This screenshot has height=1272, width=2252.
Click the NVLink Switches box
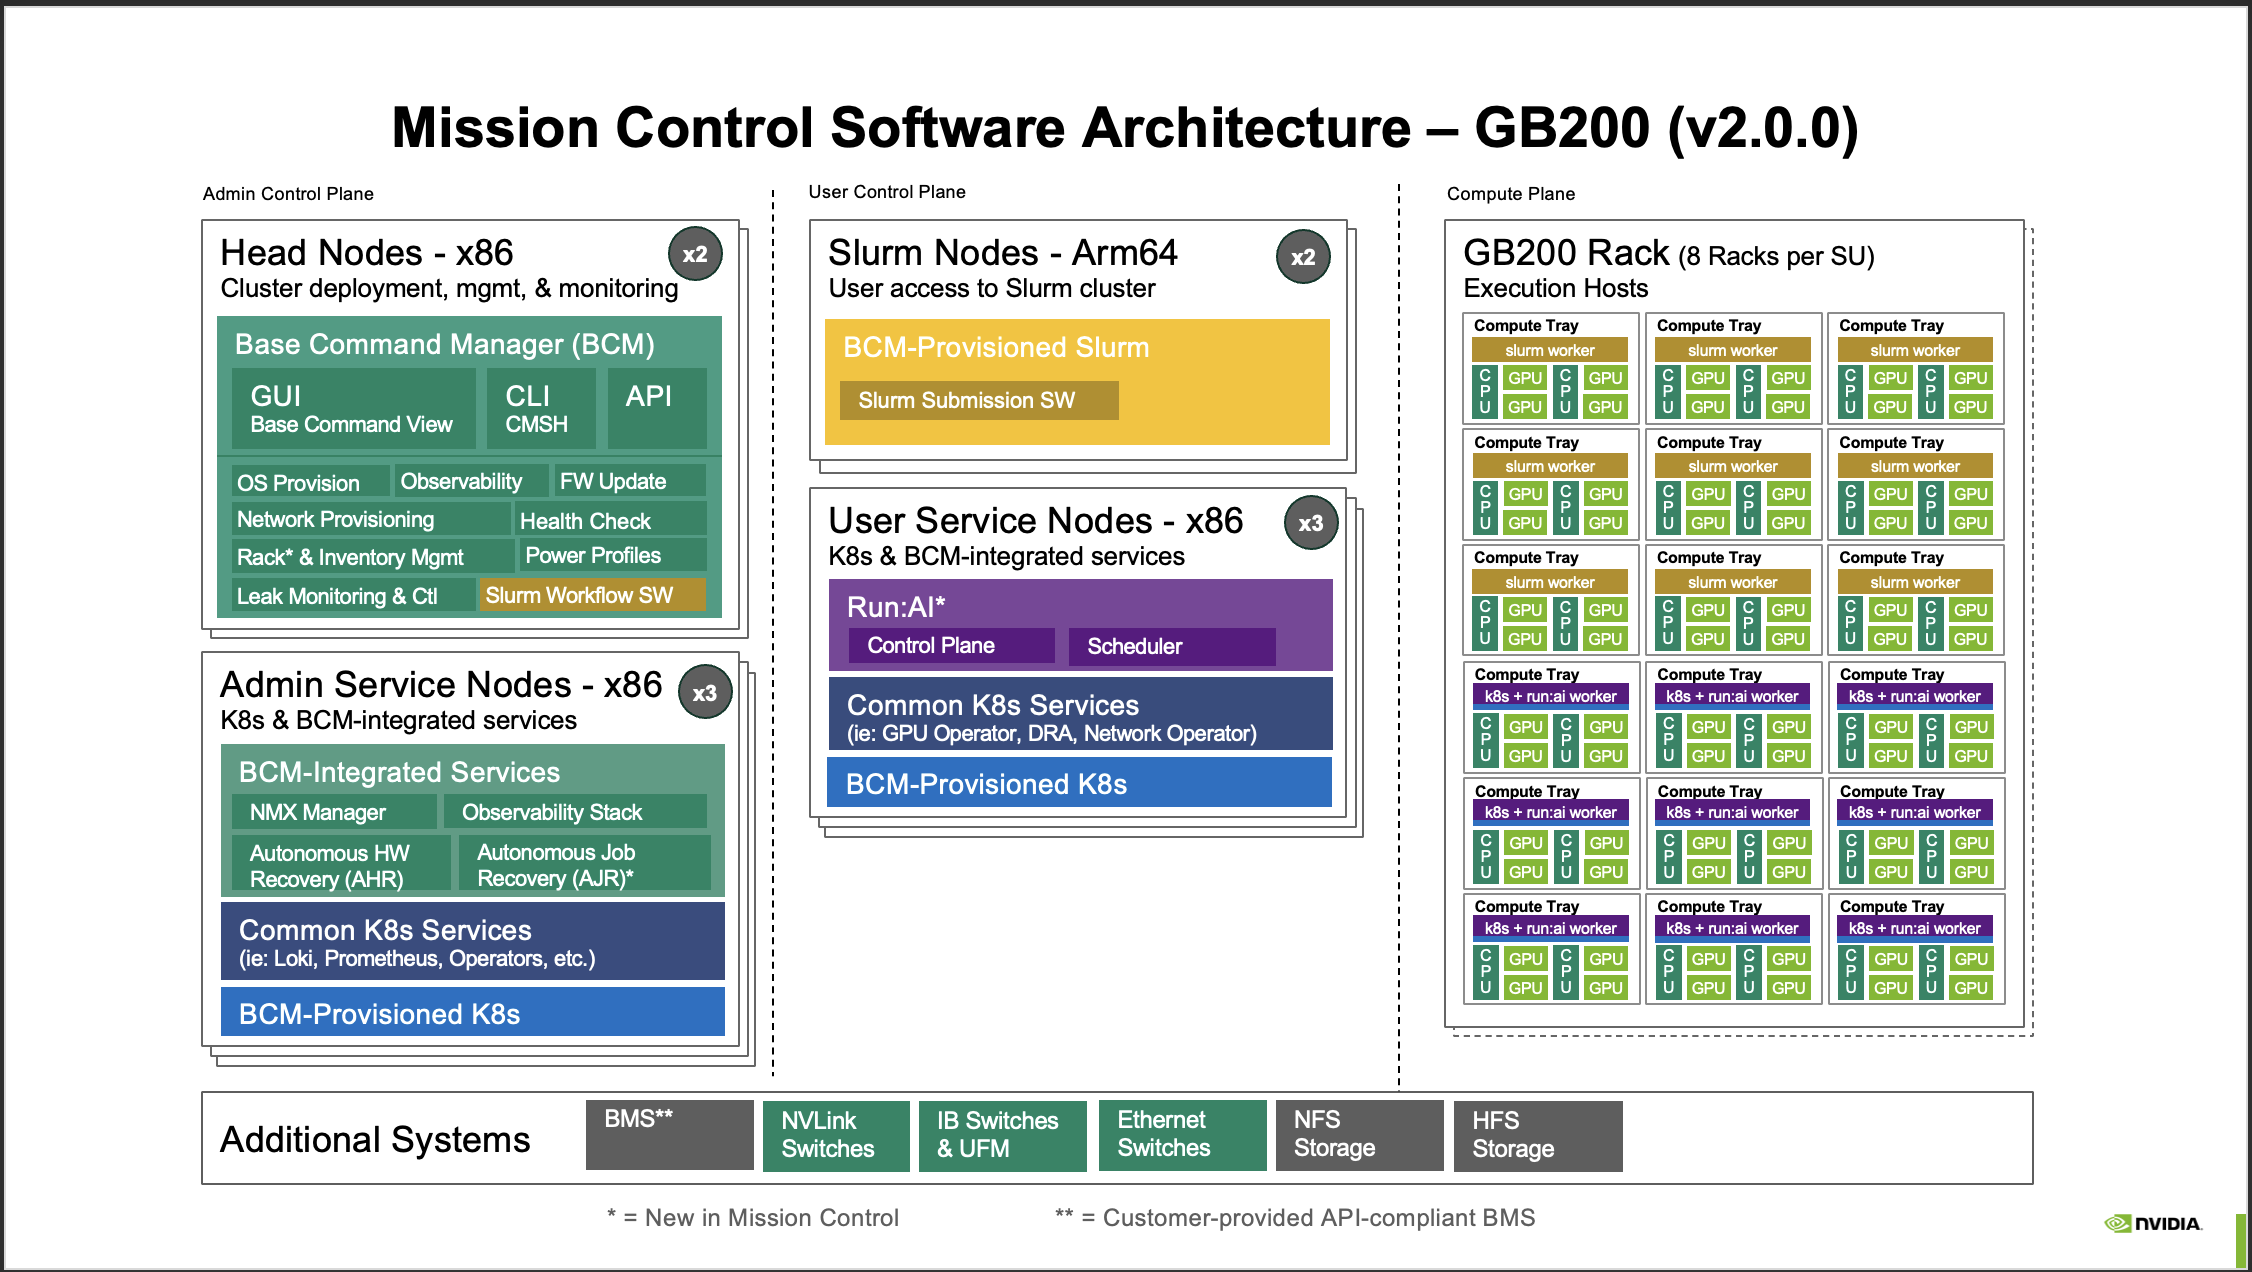tap(835, 1135)
